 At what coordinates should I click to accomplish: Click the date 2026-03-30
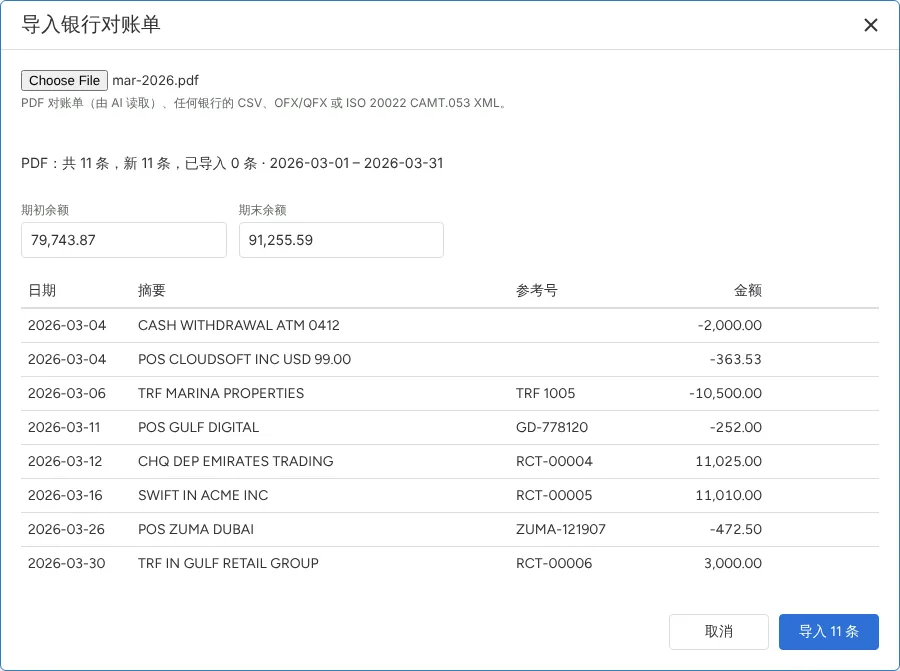click(67, 563)
